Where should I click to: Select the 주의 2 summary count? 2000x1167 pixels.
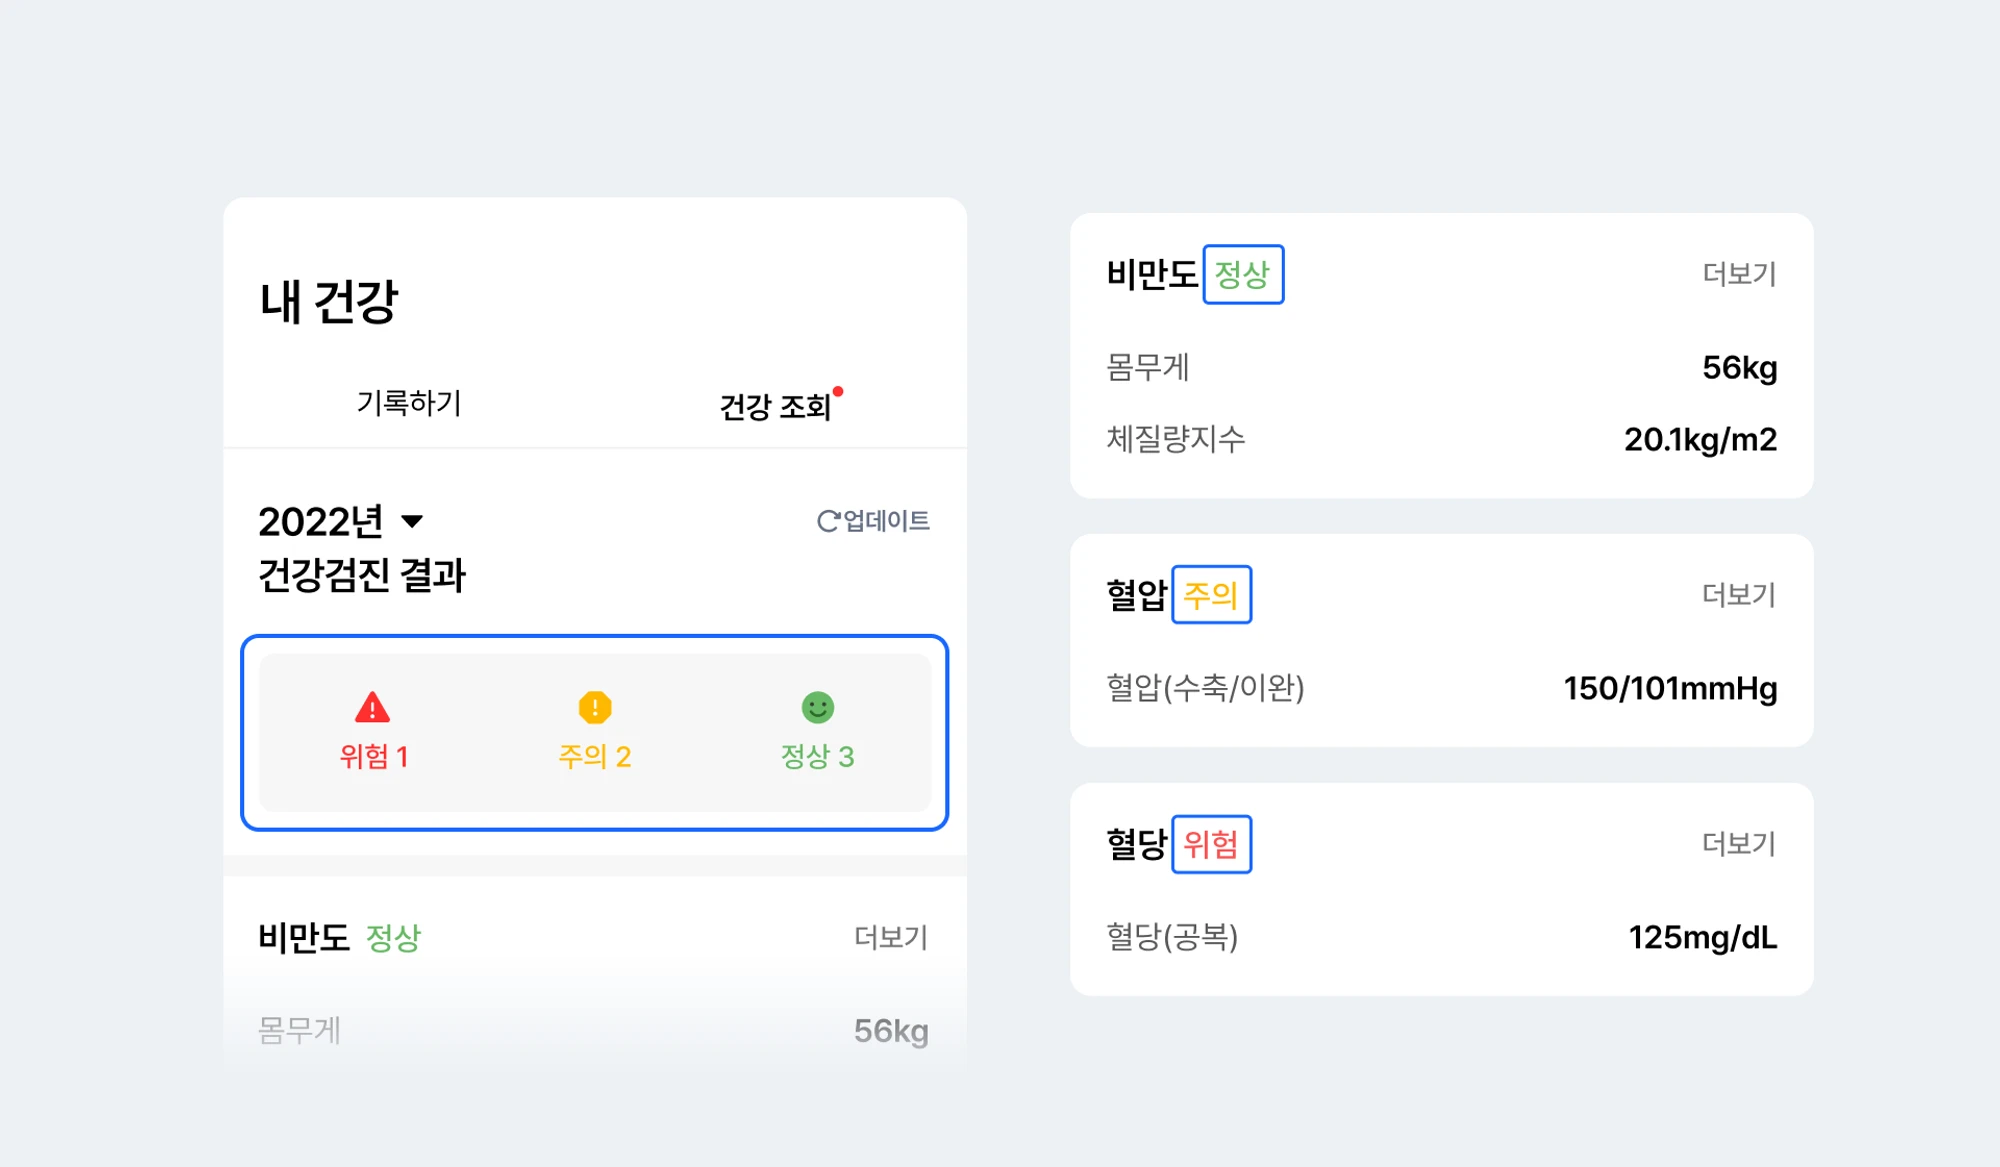point(595,756)
